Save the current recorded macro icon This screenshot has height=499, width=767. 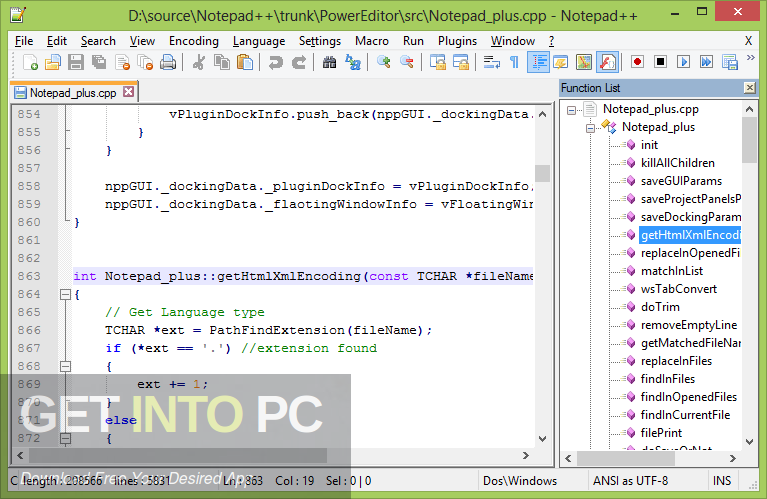coord(730,62)
